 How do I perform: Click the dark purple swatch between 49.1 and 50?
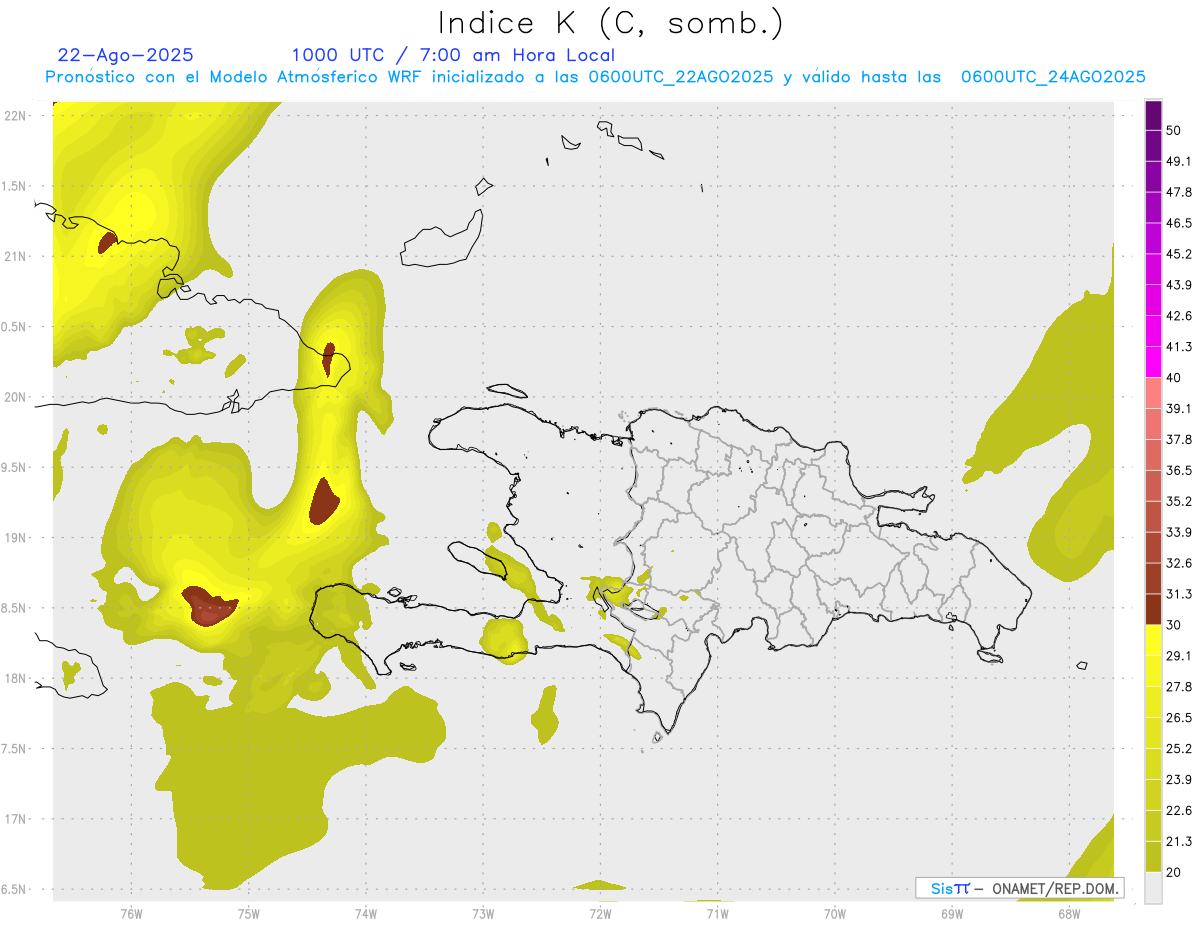pyautogui.click(x=1154, y=146)
